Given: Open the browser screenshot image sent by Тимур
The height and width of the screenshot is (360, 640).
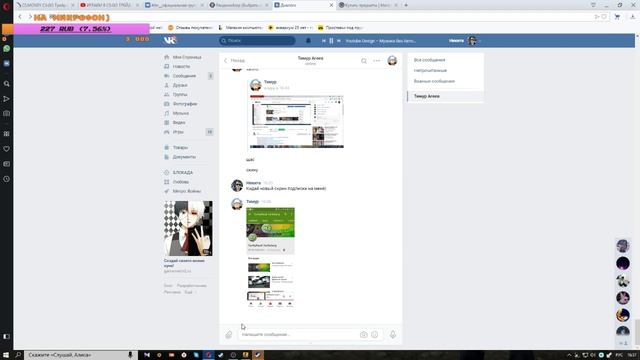Looking at the screenshot, I should [297, 122].
